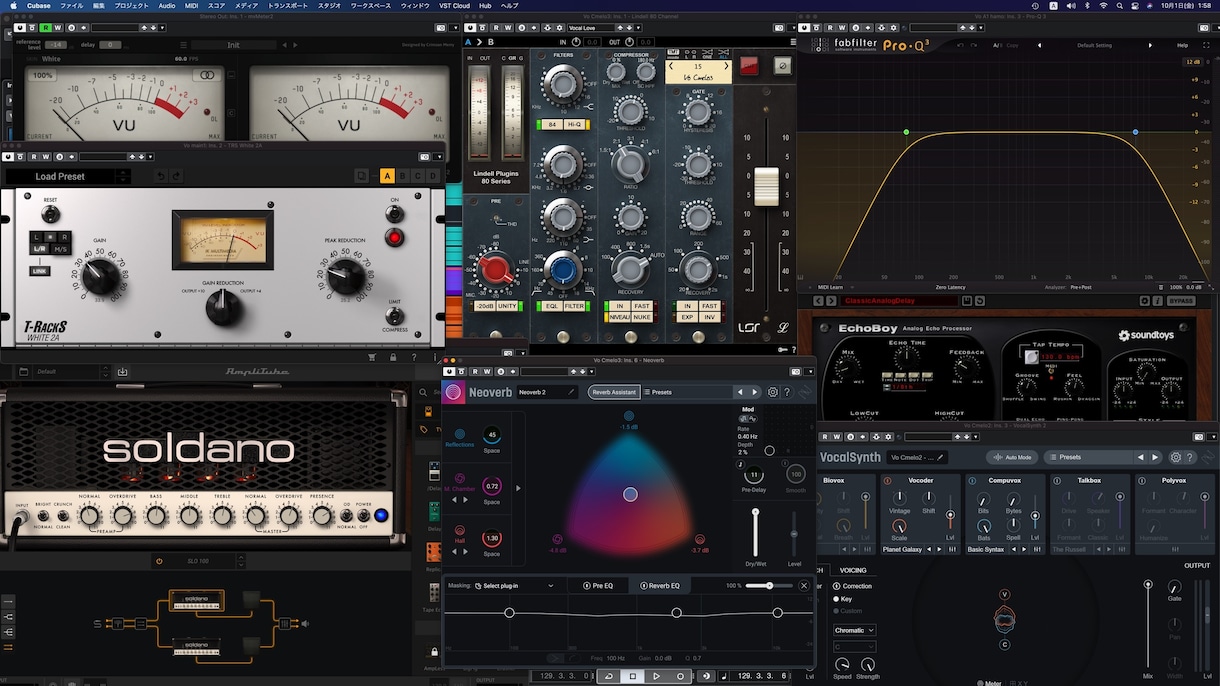This screenshot has height=686, width=1220.
Task: Open the VocalSynth Presets dropdown
Action: point(1088,457)
